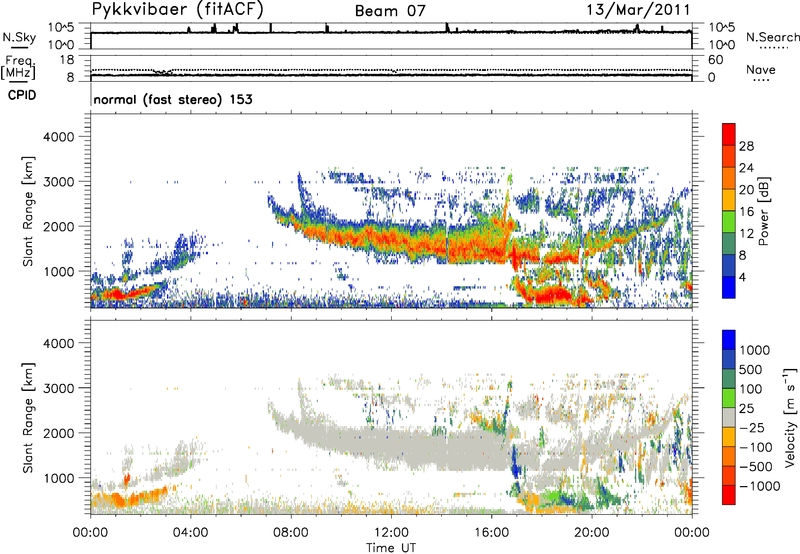
Task: Pick the bright blue bottom segment of Power colorbar
Action: pos(729,287)
